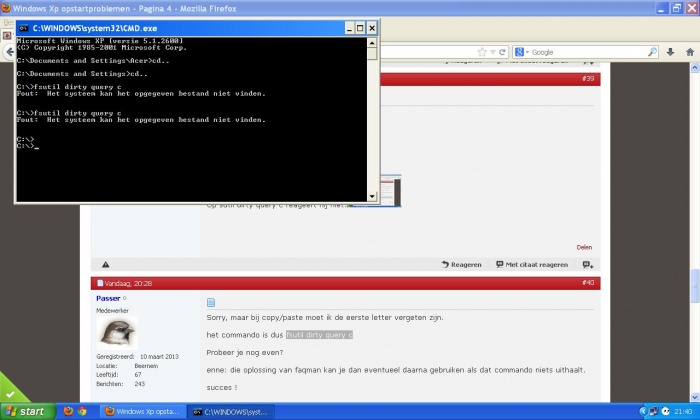The width and height of the screenshot is (700, 420).
Task: Open the Delen share link
Action: pyautogui.click(x=584, y=247)
